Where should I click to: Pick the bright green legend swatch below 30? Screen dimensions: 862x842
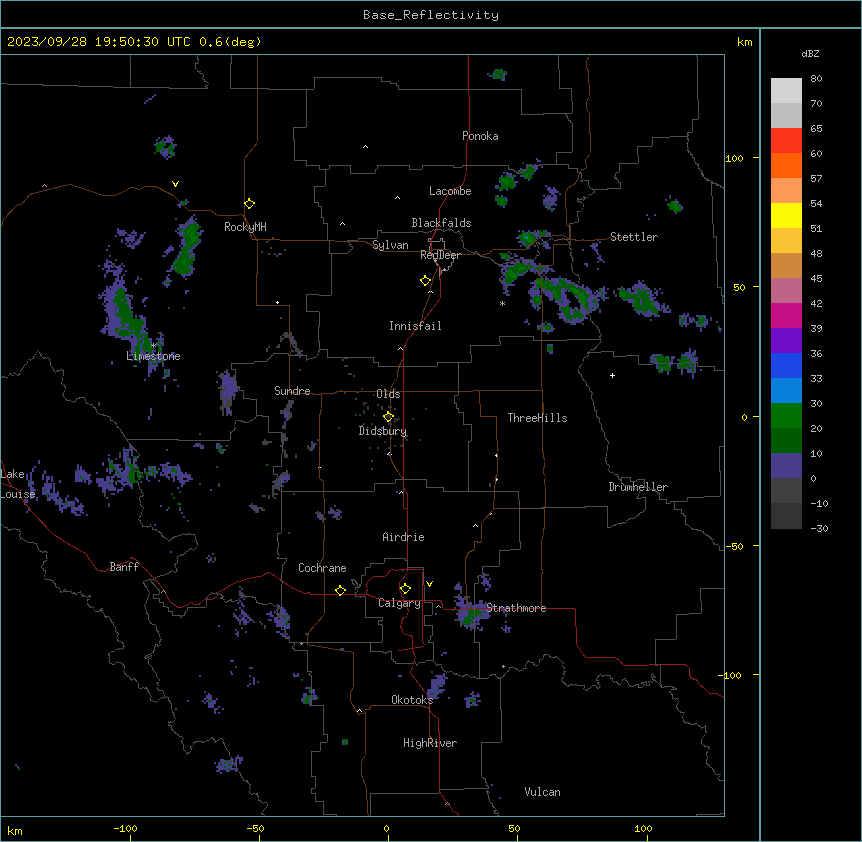click(x=786, y=416)
